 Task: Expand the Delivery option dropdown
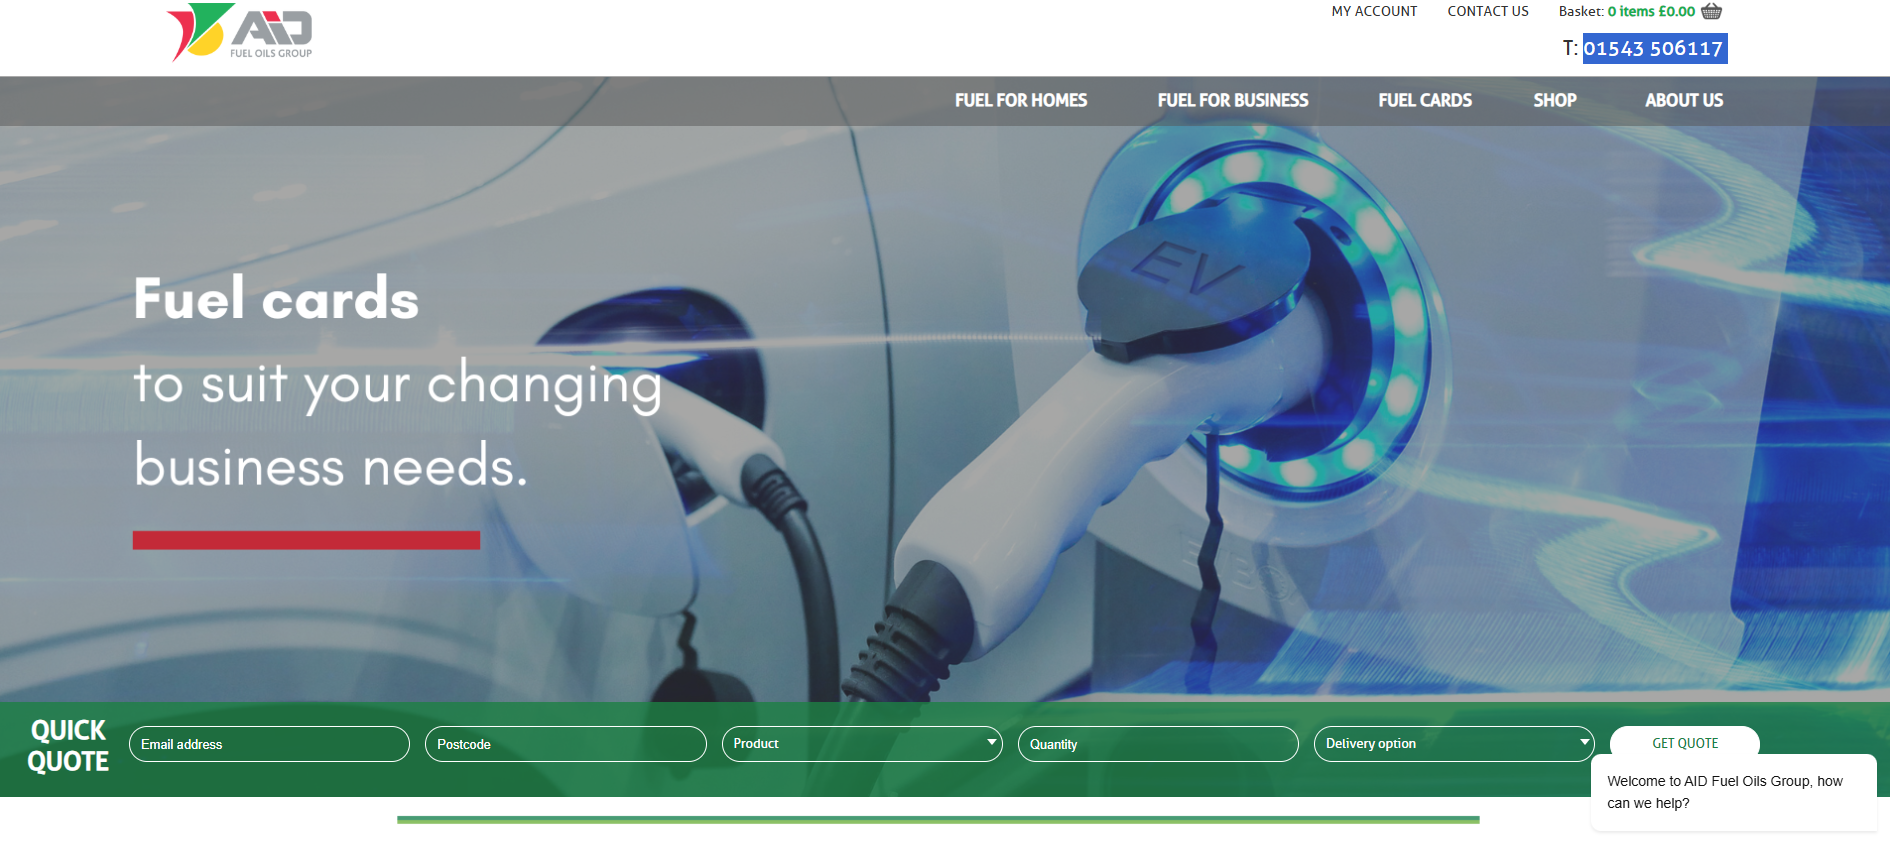tap(1453, 744)
